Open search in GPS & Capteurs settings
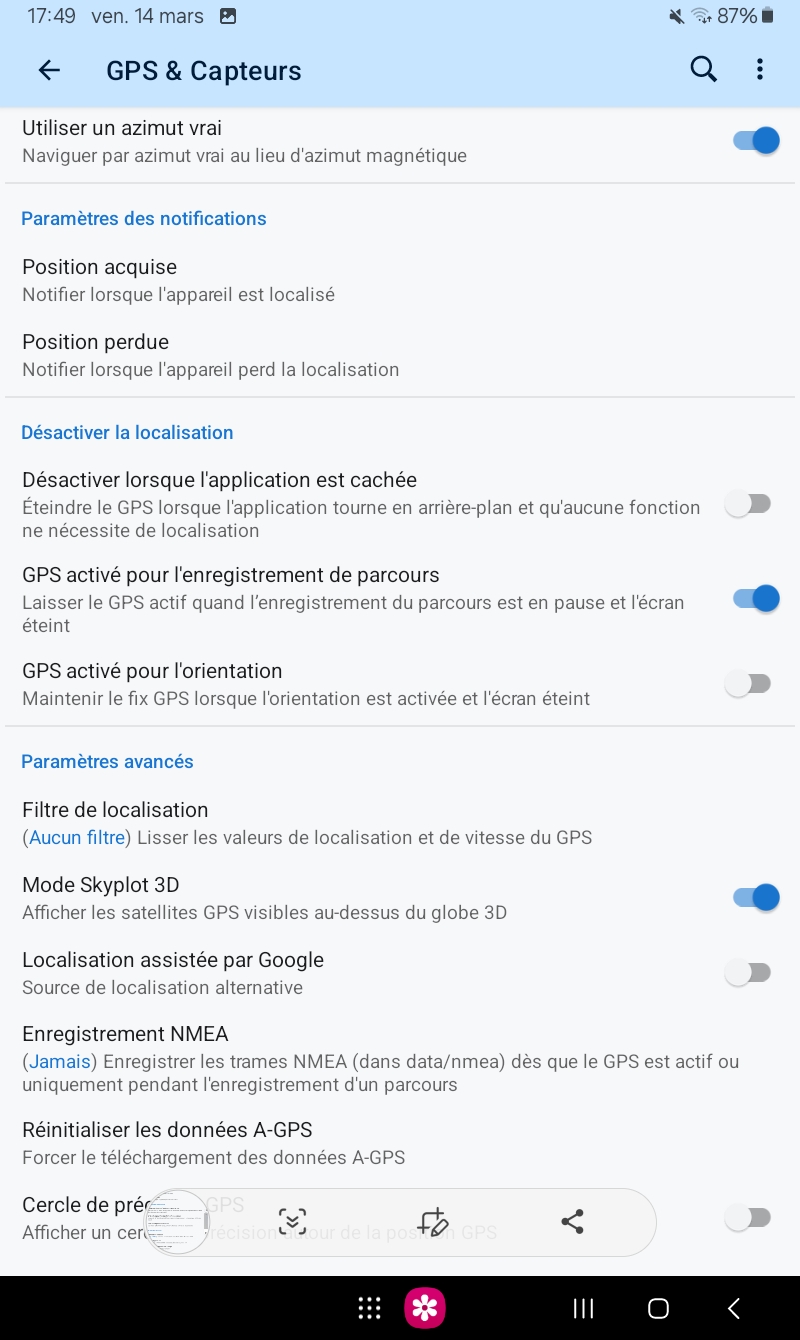 [x=704, y=69]
